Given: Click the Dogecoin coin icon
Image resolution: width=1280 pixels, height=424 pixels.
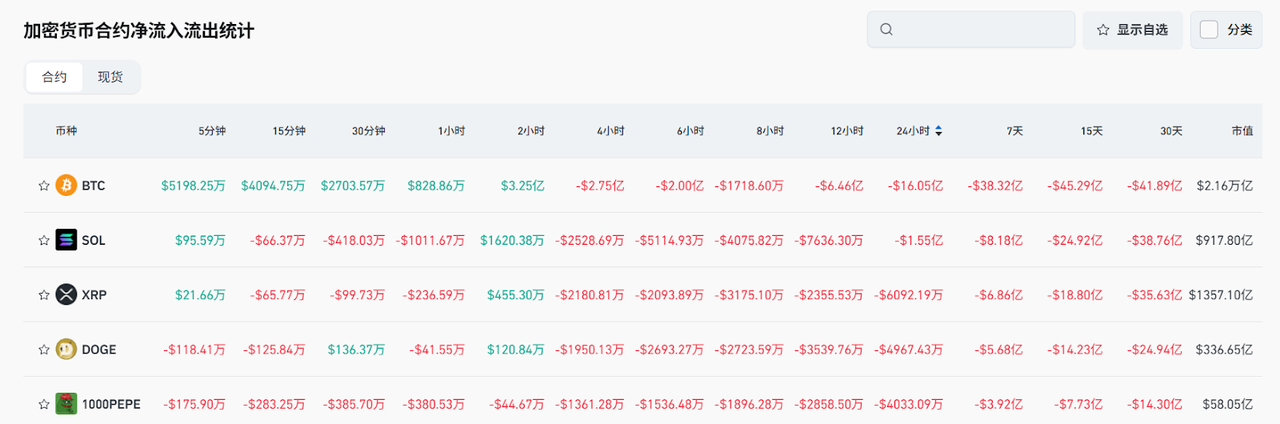Looking at the screenshot, I should (66, 349).
